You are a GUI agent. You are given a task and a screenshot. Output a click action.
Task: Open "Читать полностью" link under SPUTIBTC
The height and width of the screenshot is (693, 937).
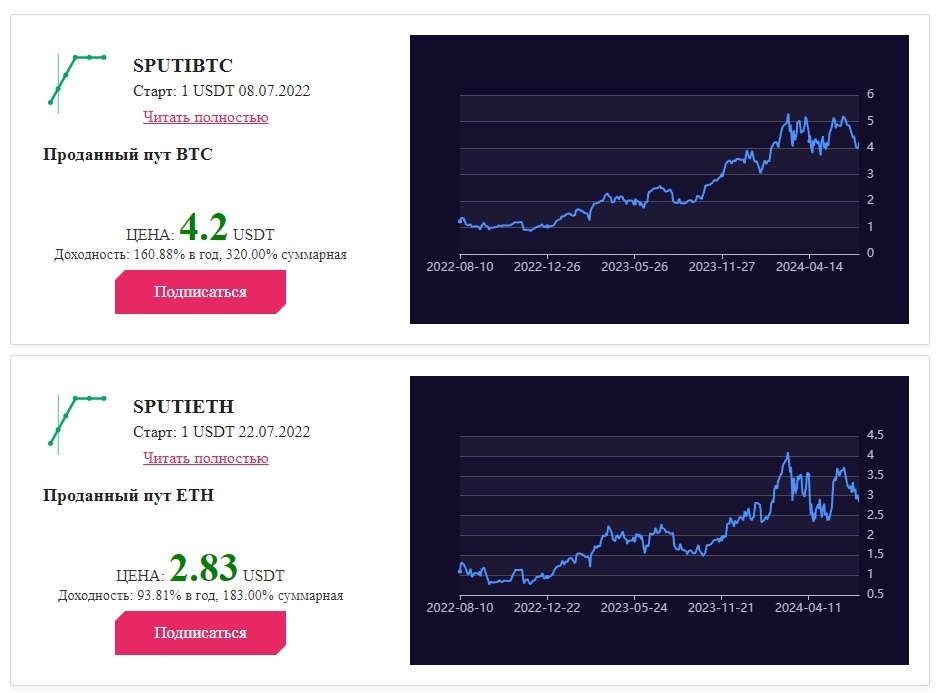coord(206,117)
